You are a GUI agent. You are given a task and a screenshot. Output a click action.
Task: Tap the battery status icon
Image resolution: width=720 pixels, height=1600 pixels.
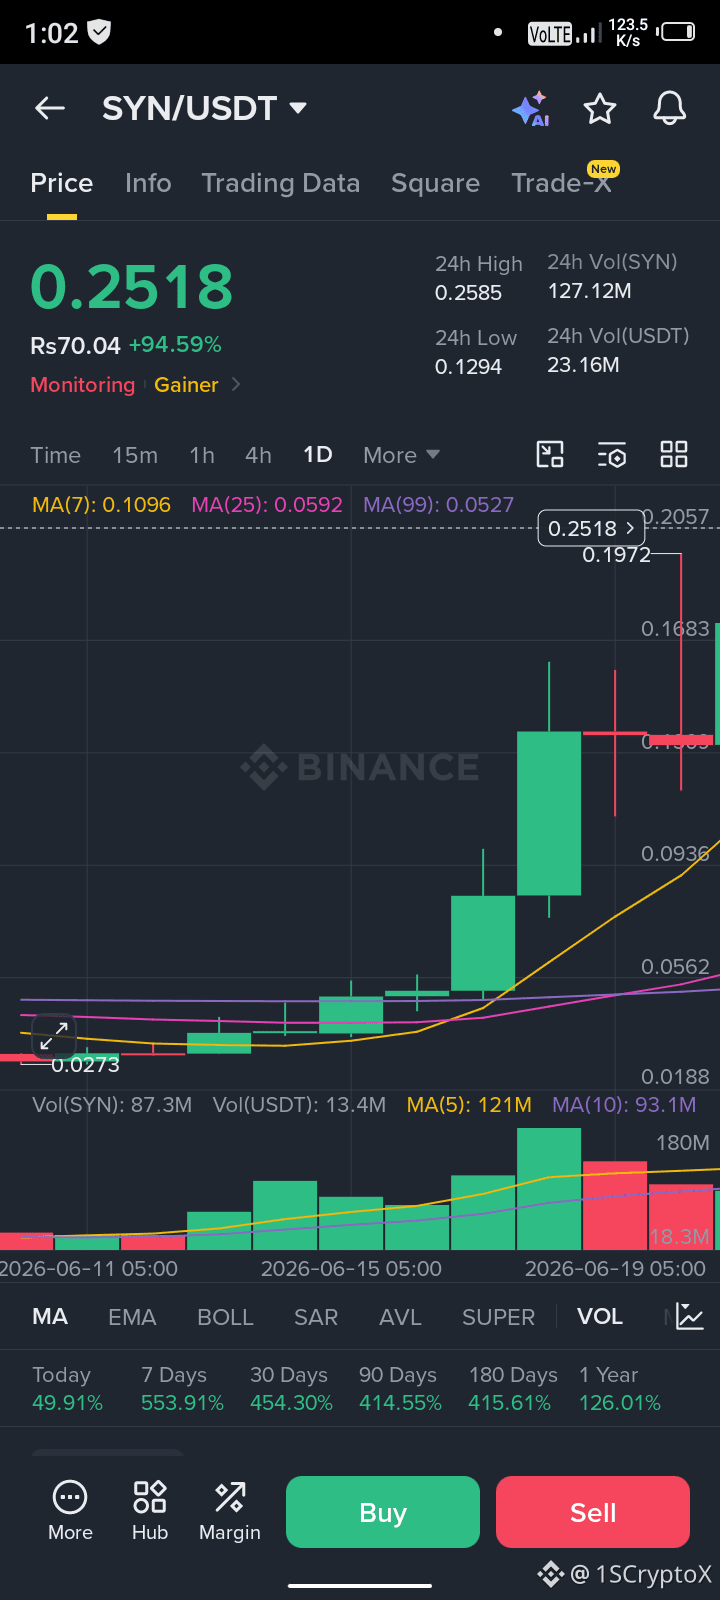click(677, 33)
